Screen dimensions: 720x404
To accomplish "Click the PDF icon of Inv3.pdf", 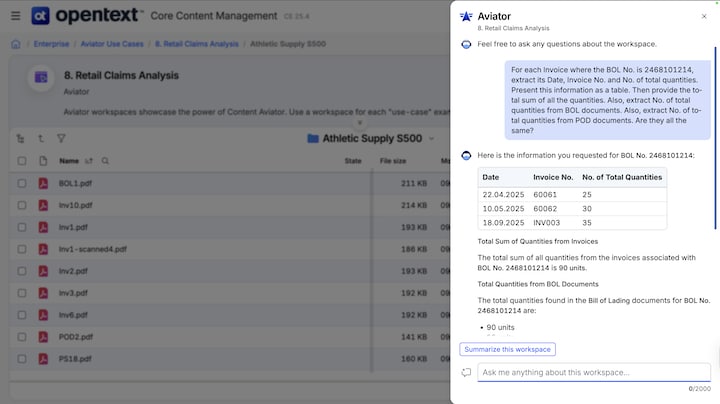I will point(43,293).
